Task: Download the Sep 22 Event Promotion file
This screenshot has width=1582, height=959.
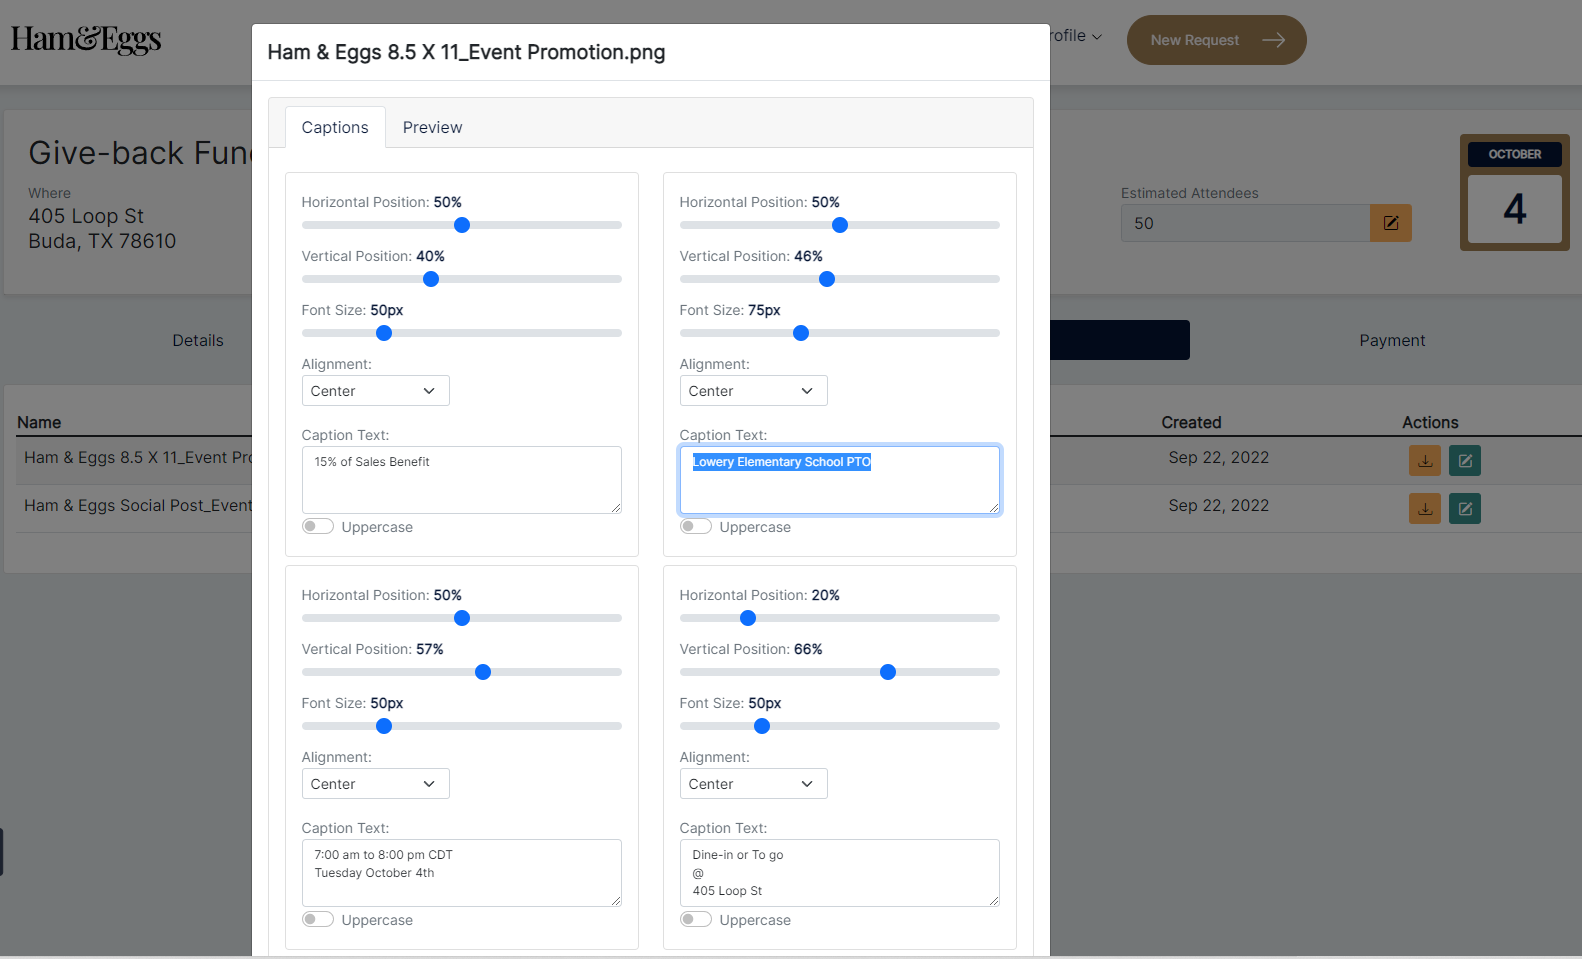Action: (x=1425, y=461)
